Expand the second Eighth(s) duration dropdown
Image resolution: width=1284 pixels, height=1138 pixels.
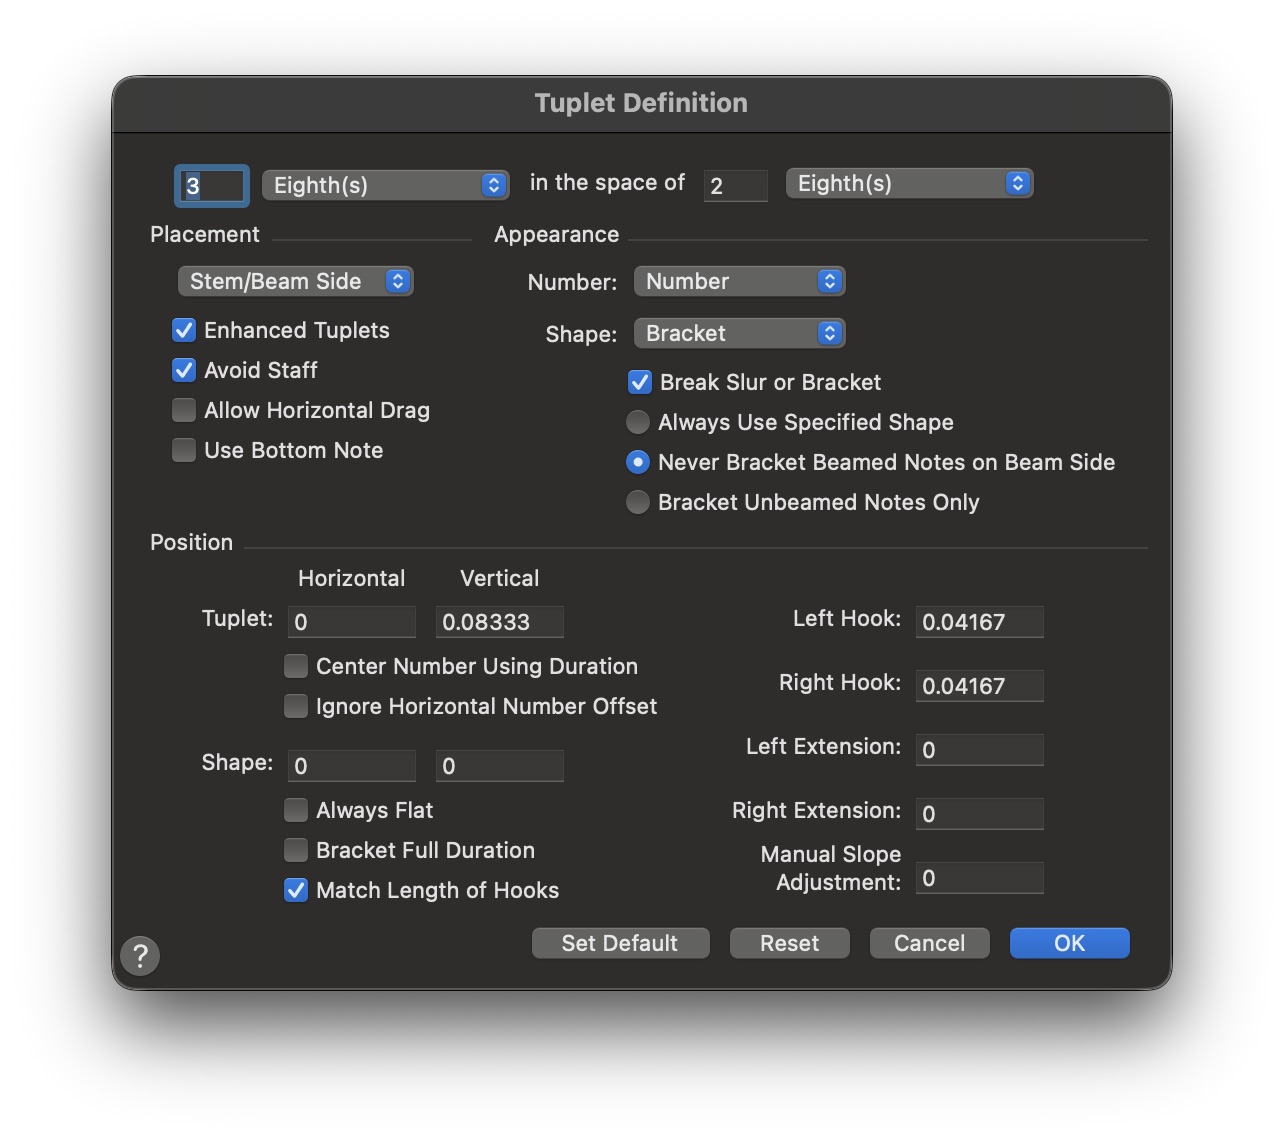click(x=909, y=183)
